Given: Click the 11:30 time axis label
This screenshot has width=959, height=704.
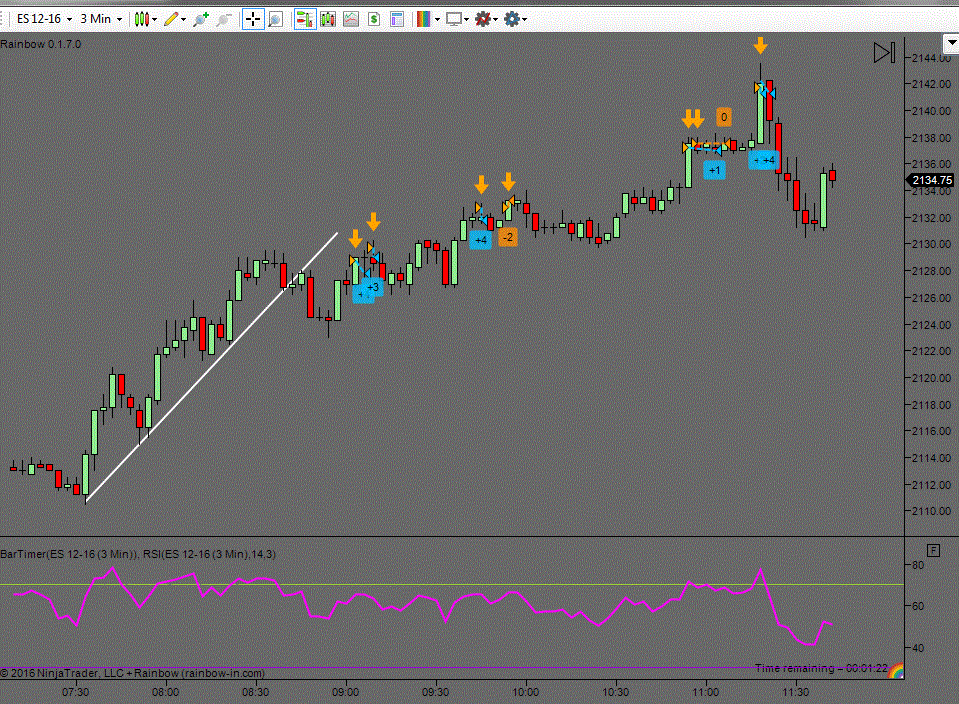Looking at the screenshot, I should pos(796,692).
